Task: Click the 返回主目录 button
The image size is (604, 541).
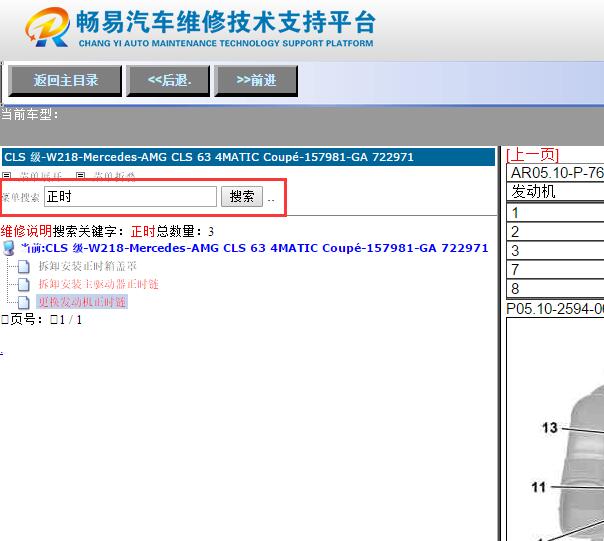Action: (65, 81)
